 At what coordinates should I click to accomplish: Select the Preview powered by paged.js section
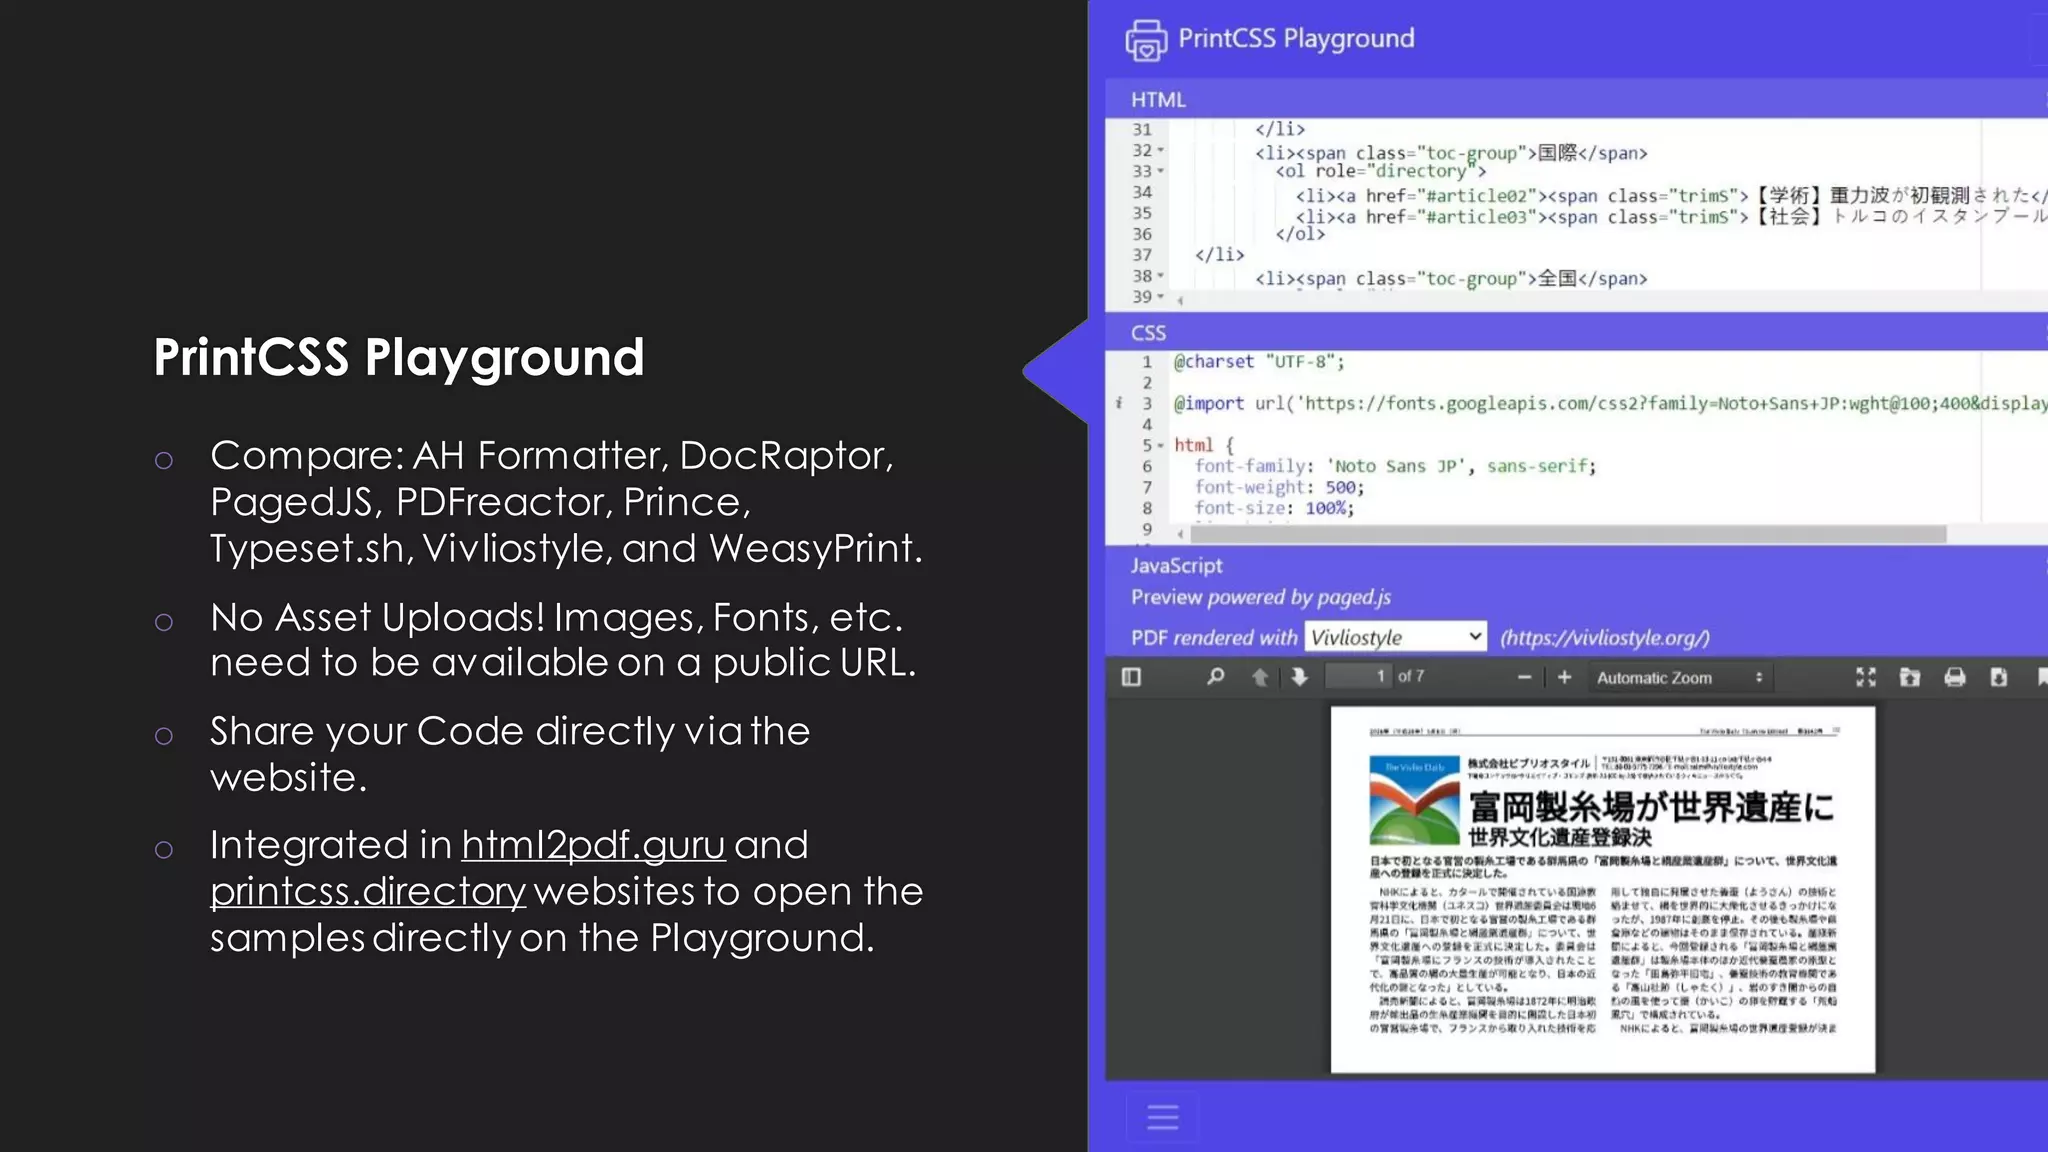(1260, 598)
